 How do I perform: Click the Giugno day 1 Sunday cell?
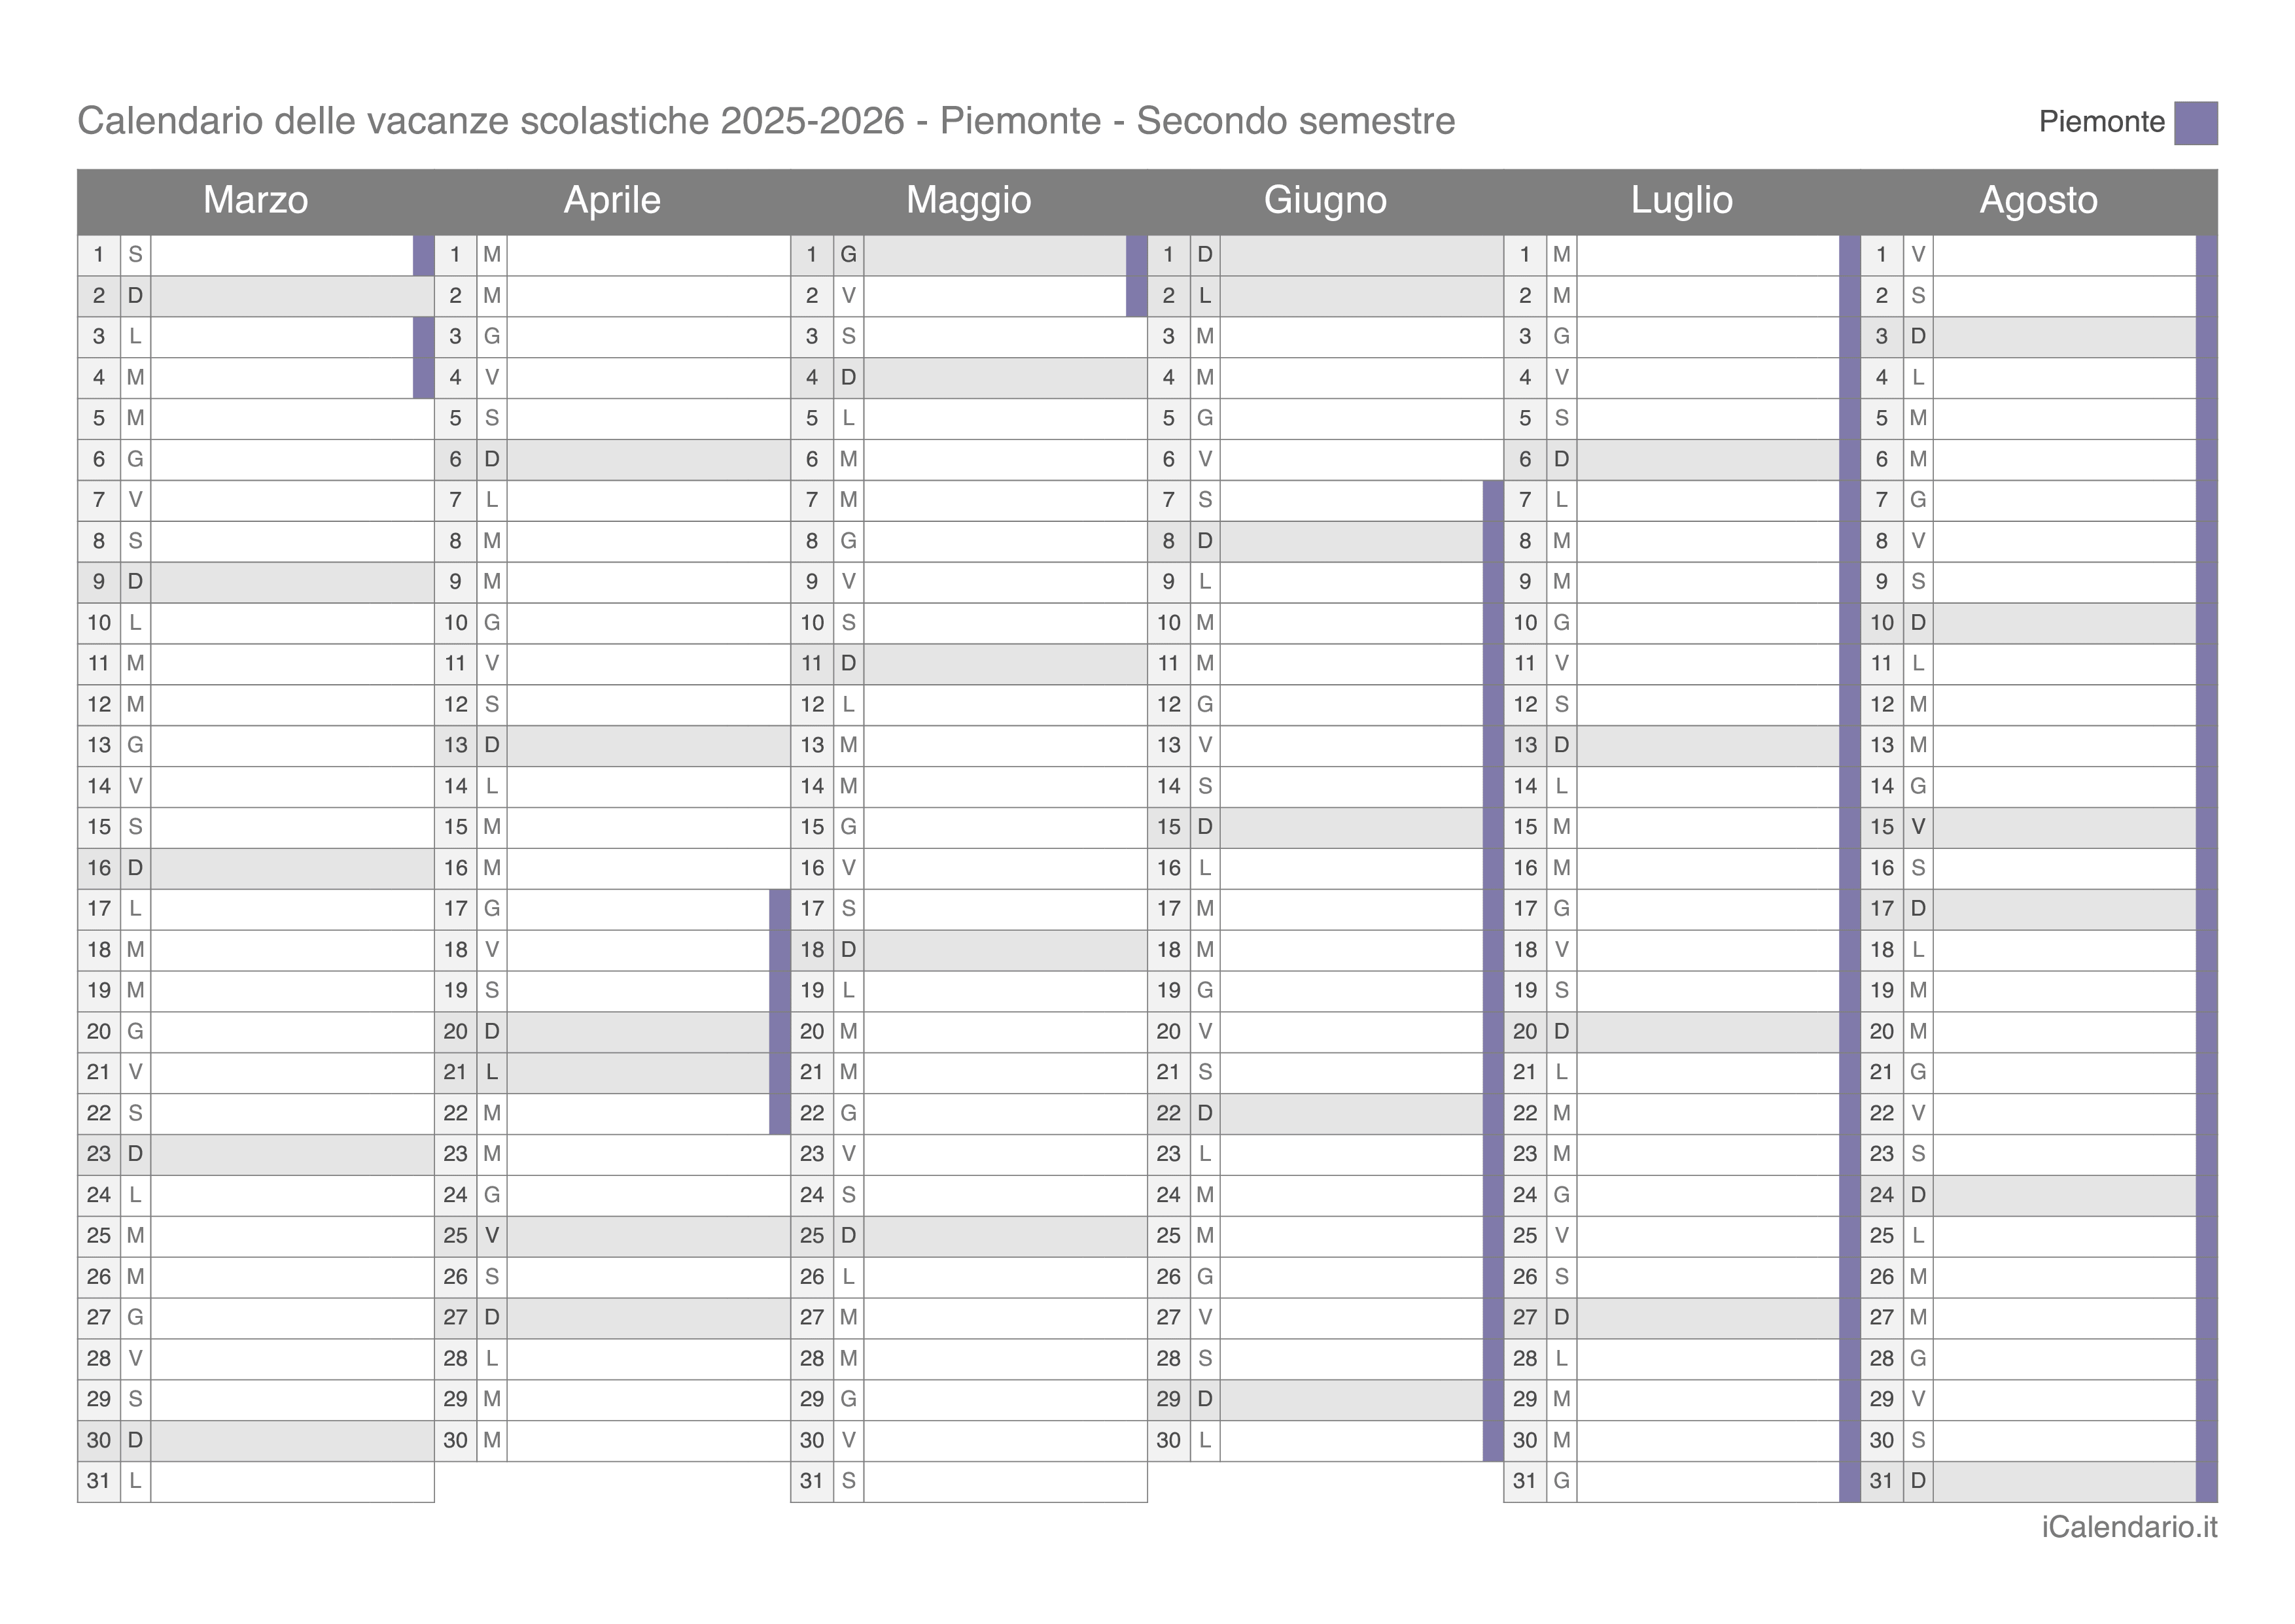pos(1325,255)
